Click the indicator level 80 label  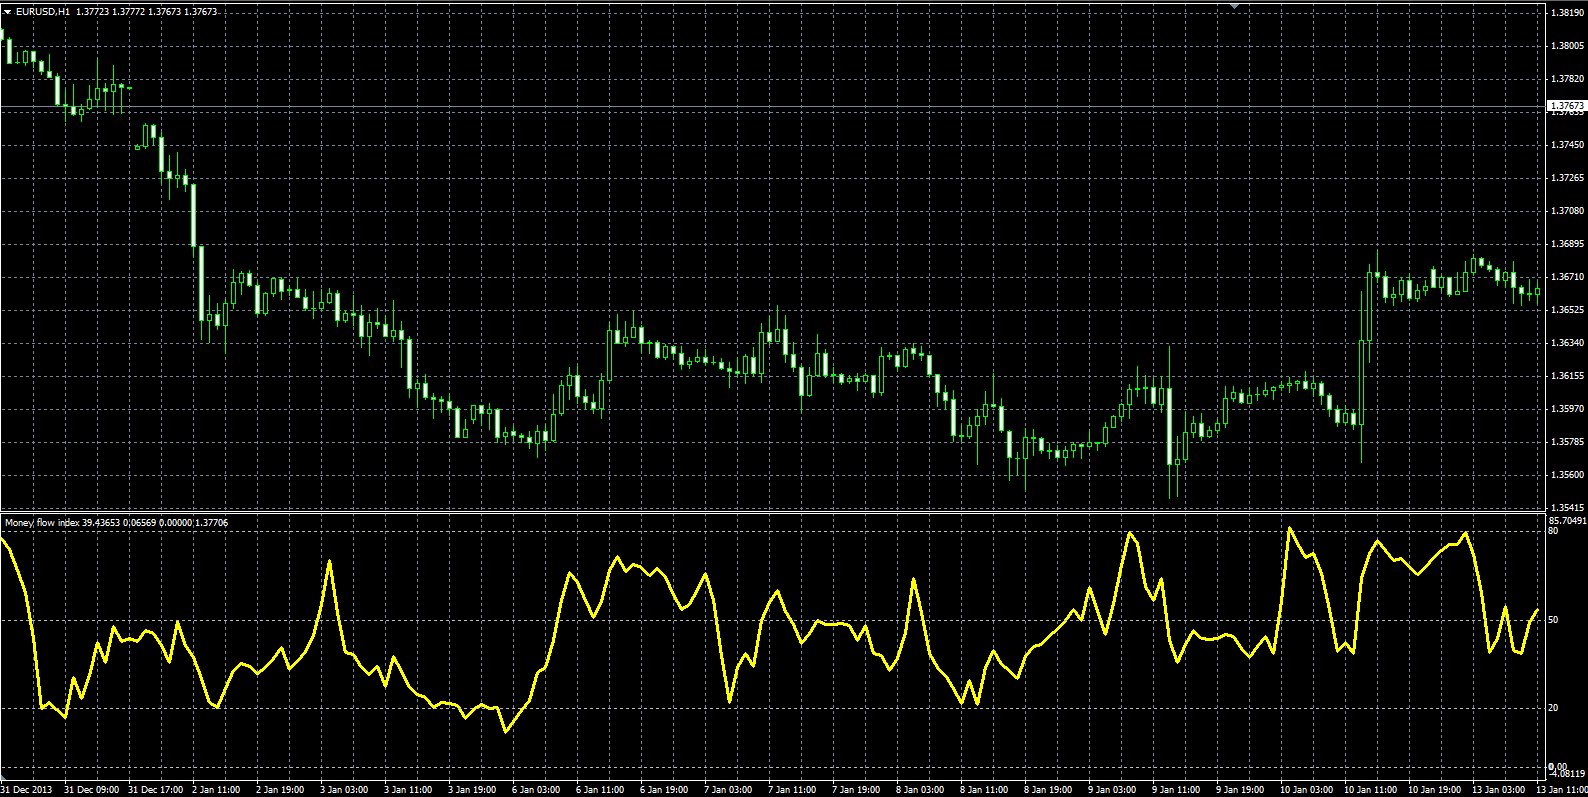(1553, 531)
